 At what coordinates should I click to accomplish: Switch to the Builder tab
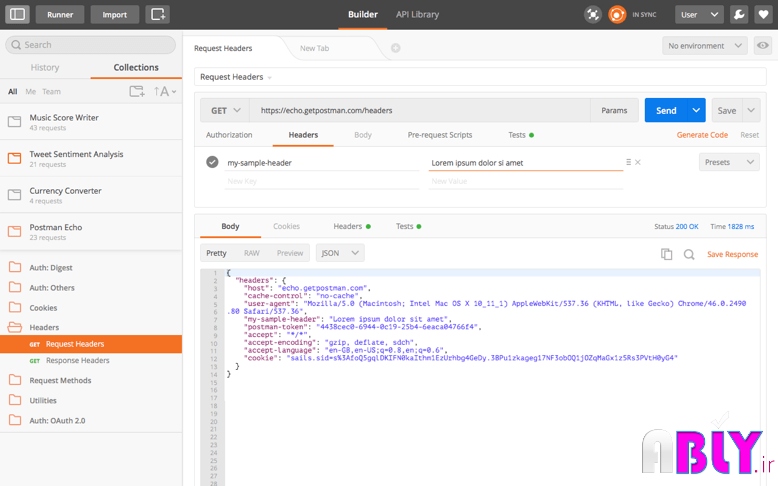(x=363, y=14)
